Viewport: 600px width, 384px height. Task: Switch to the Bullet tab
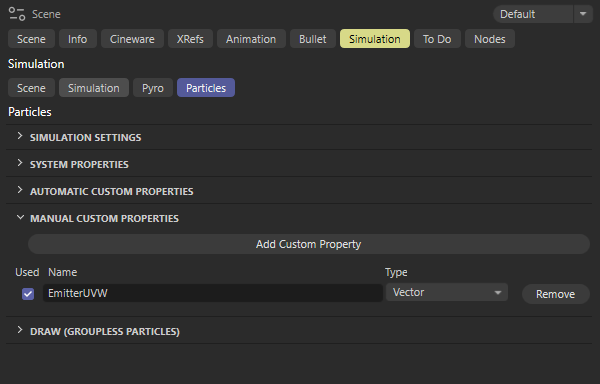click(313, 39)
